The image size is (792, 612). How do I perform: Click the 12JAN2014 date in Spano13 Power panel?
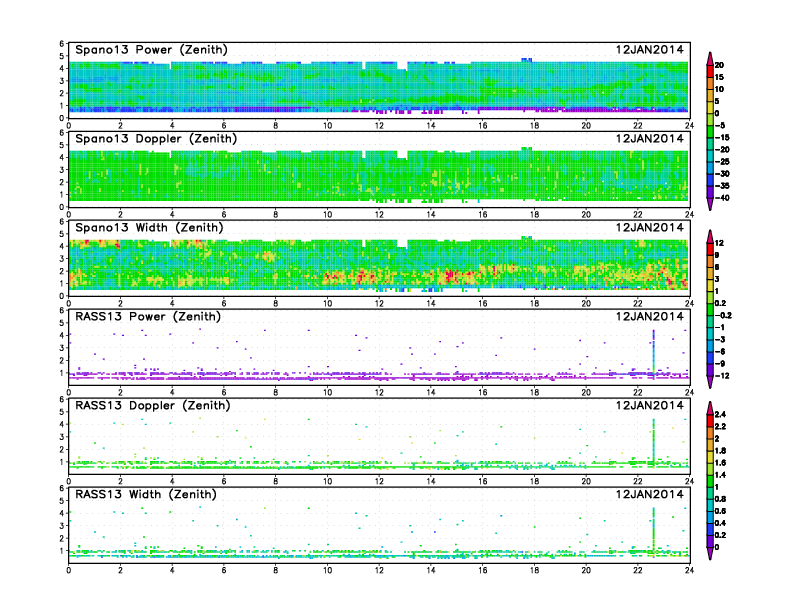point(650,50)
